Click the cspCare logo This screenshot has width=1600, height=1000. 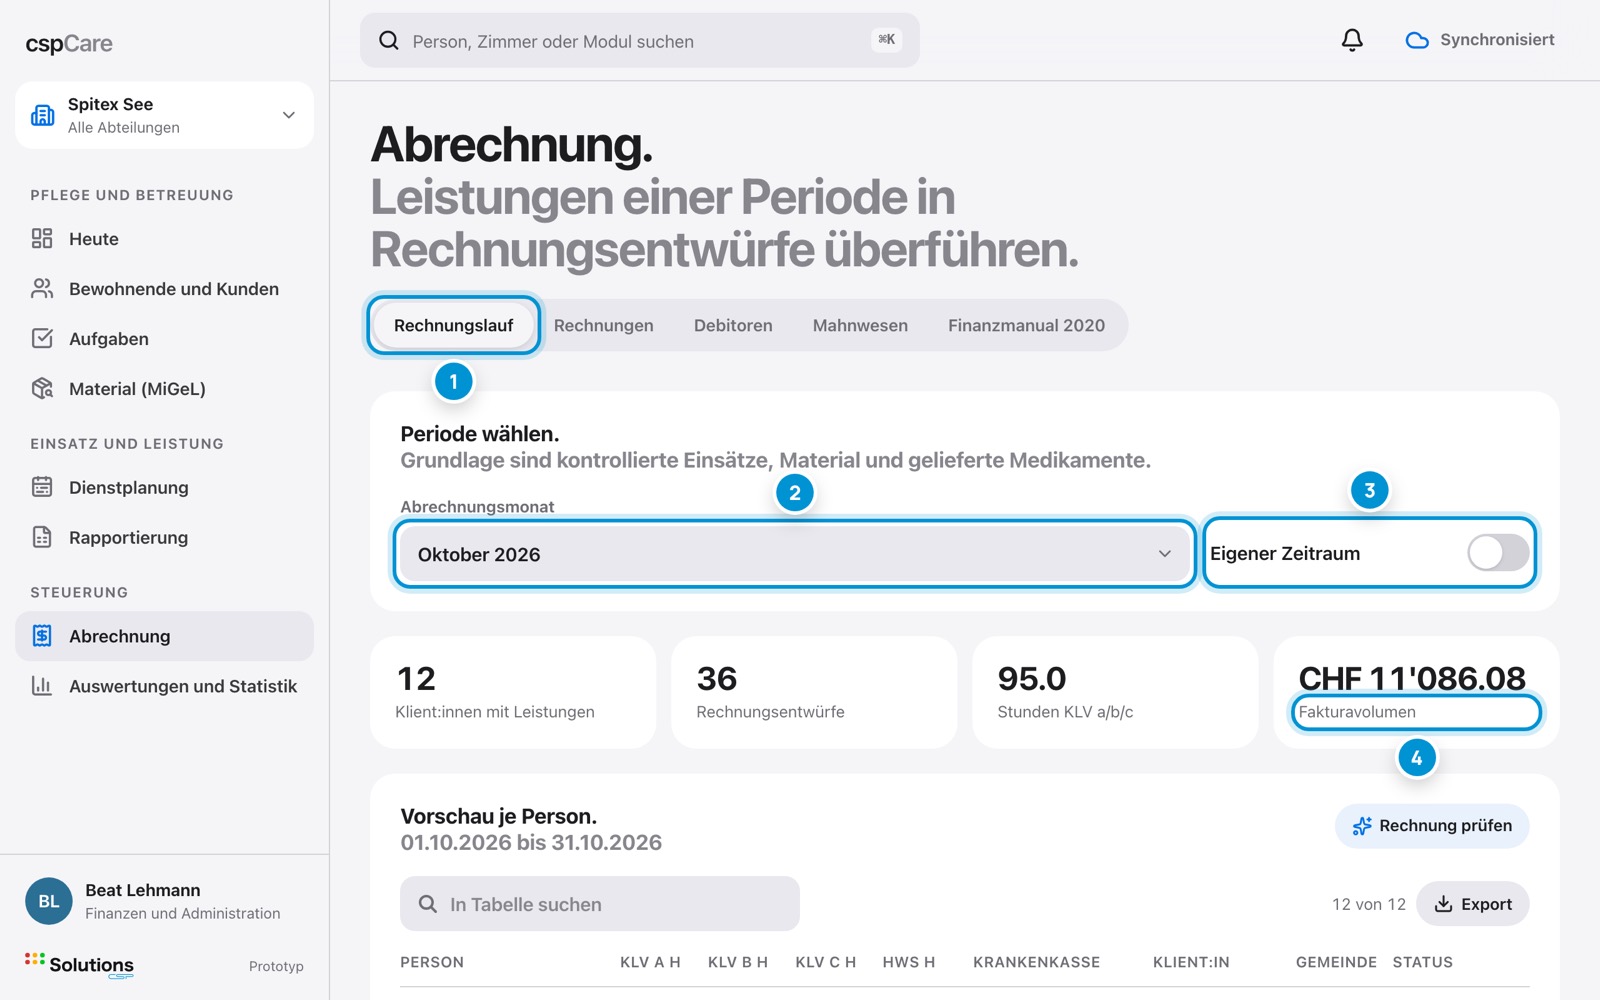pos(69,44)
